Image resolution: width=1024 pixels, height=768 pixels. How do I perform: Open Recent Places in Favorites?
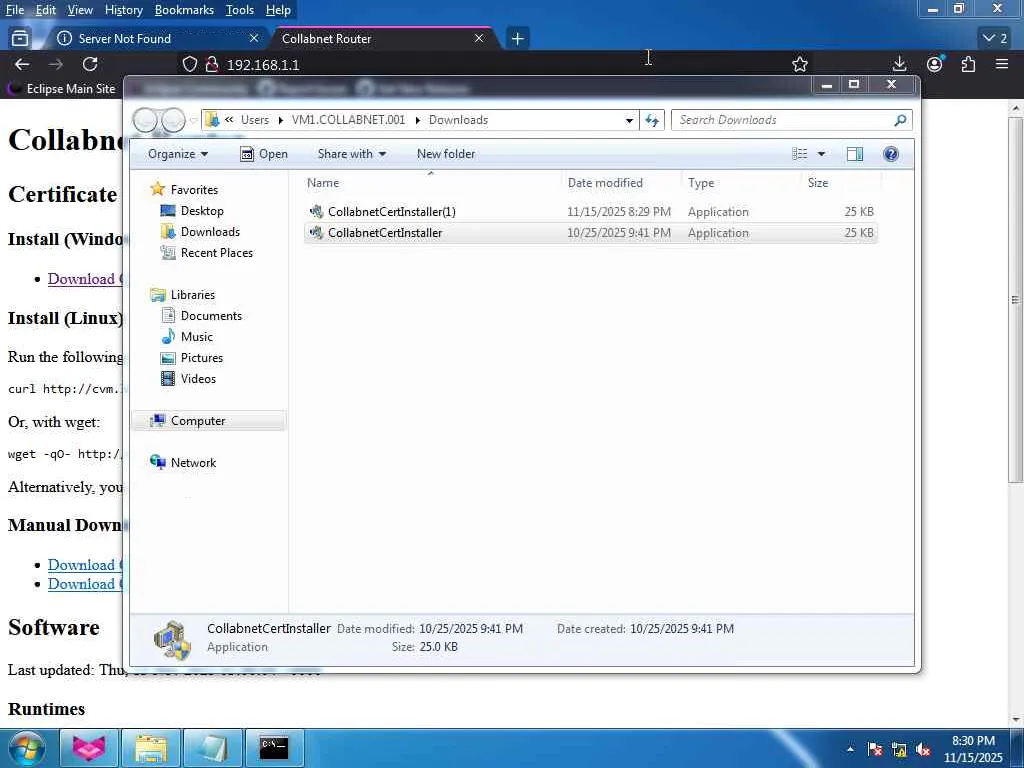pos(216,253)
